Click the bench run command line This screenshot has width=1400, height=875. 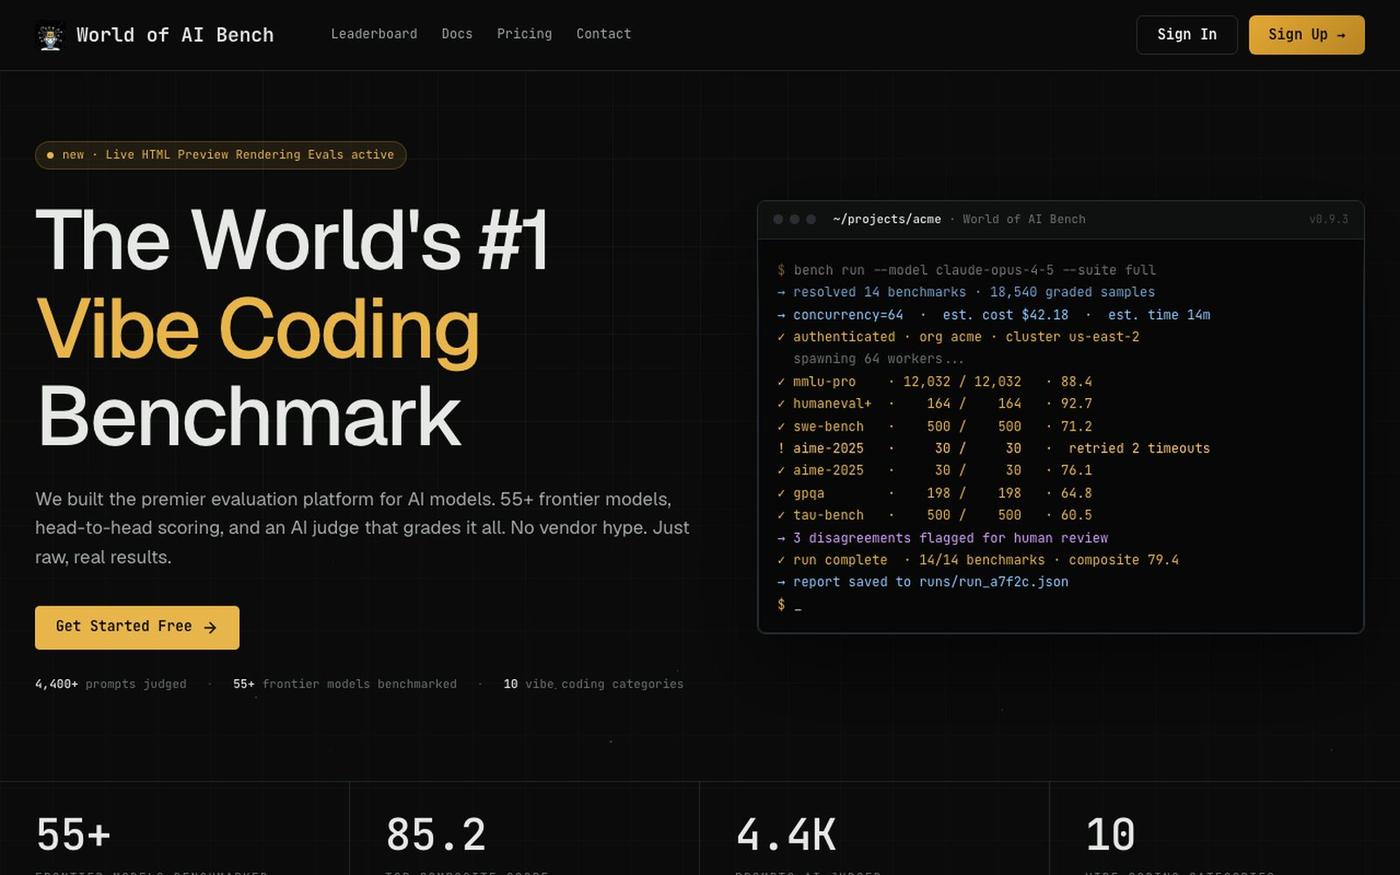point(966,270)
